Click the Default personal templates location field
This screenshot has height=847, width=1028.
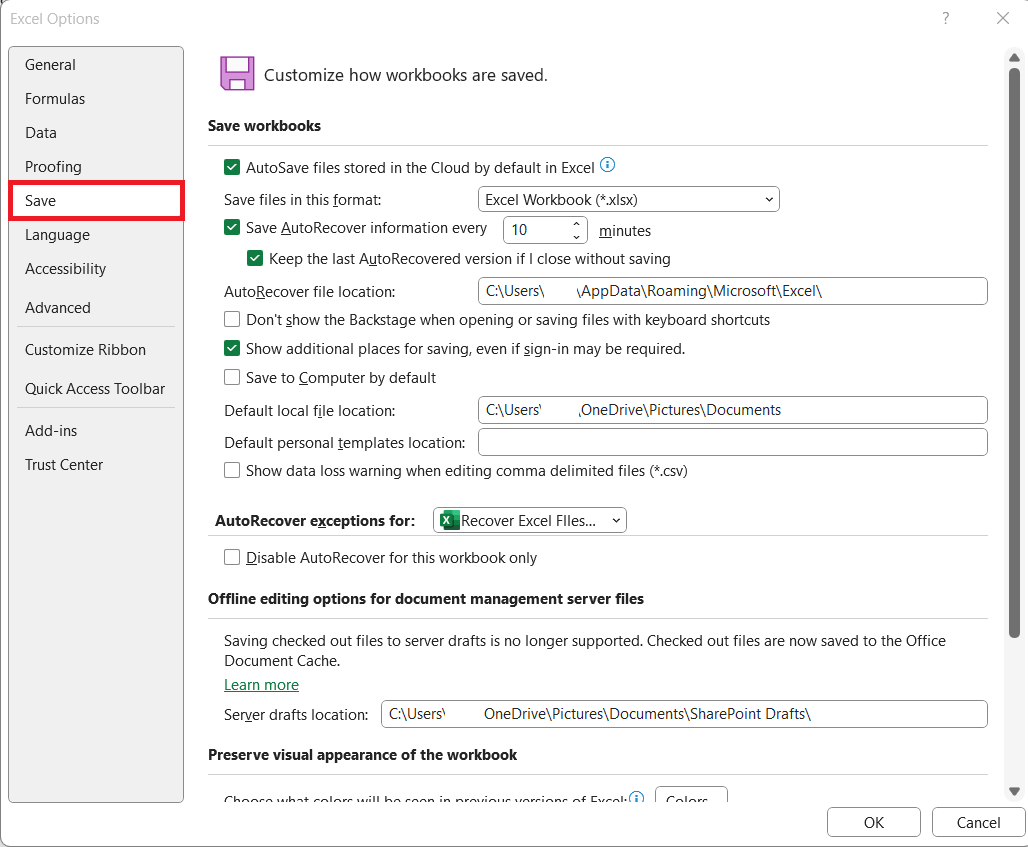[x=732, y=442]
